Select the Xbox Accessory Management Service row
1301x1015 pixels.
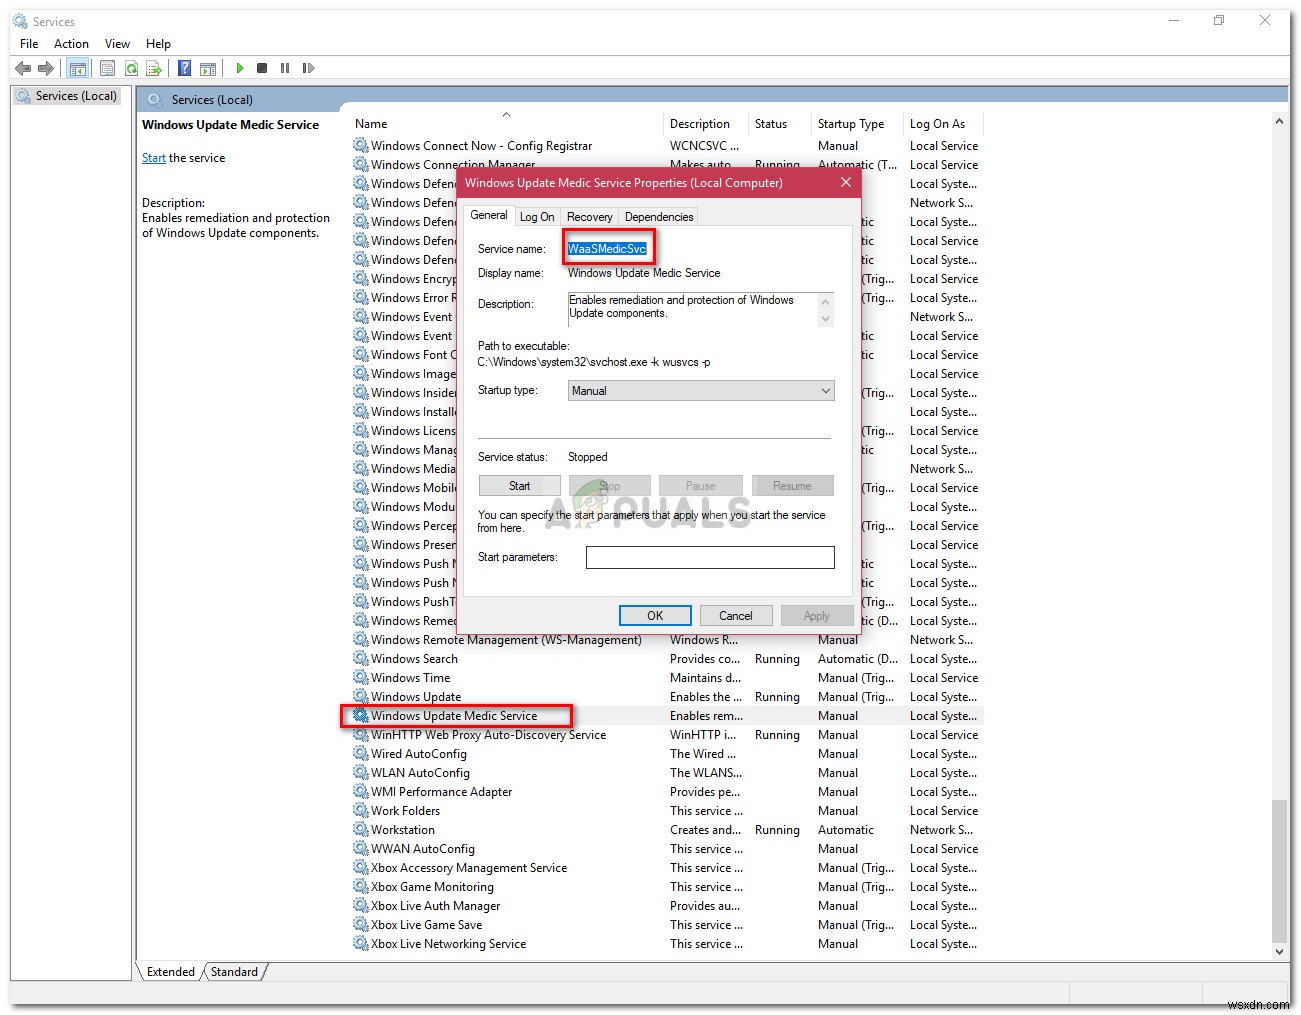667,868
